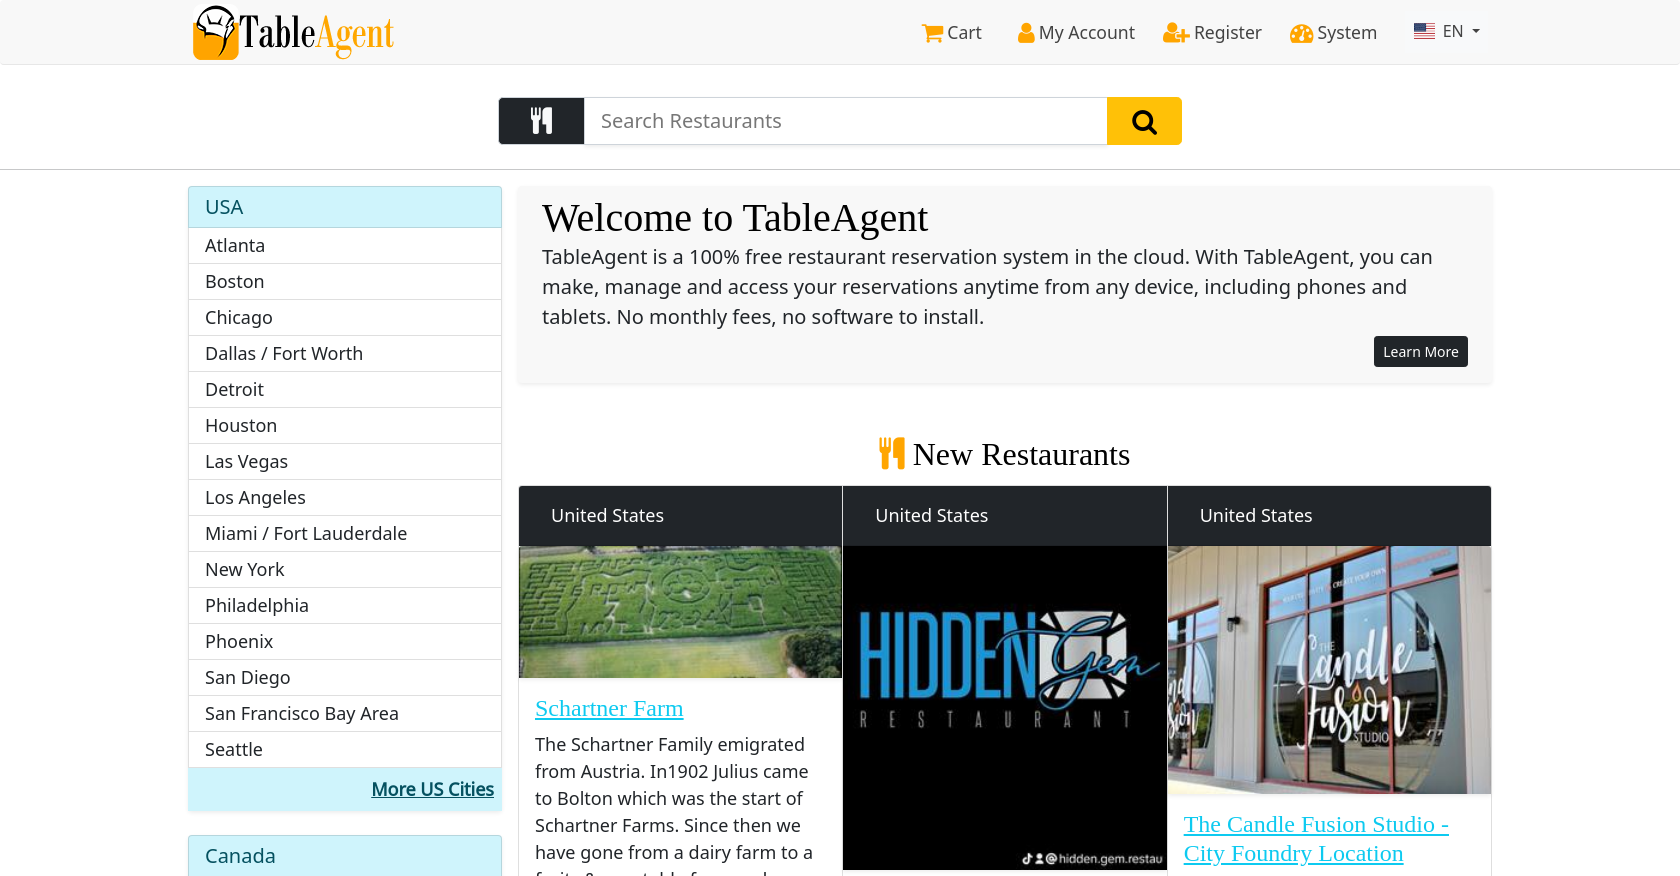Click the New Restaurants fork-and-knife icon
The height and width of the screenshot is (876, 1680).
click(x=891, y=454)
